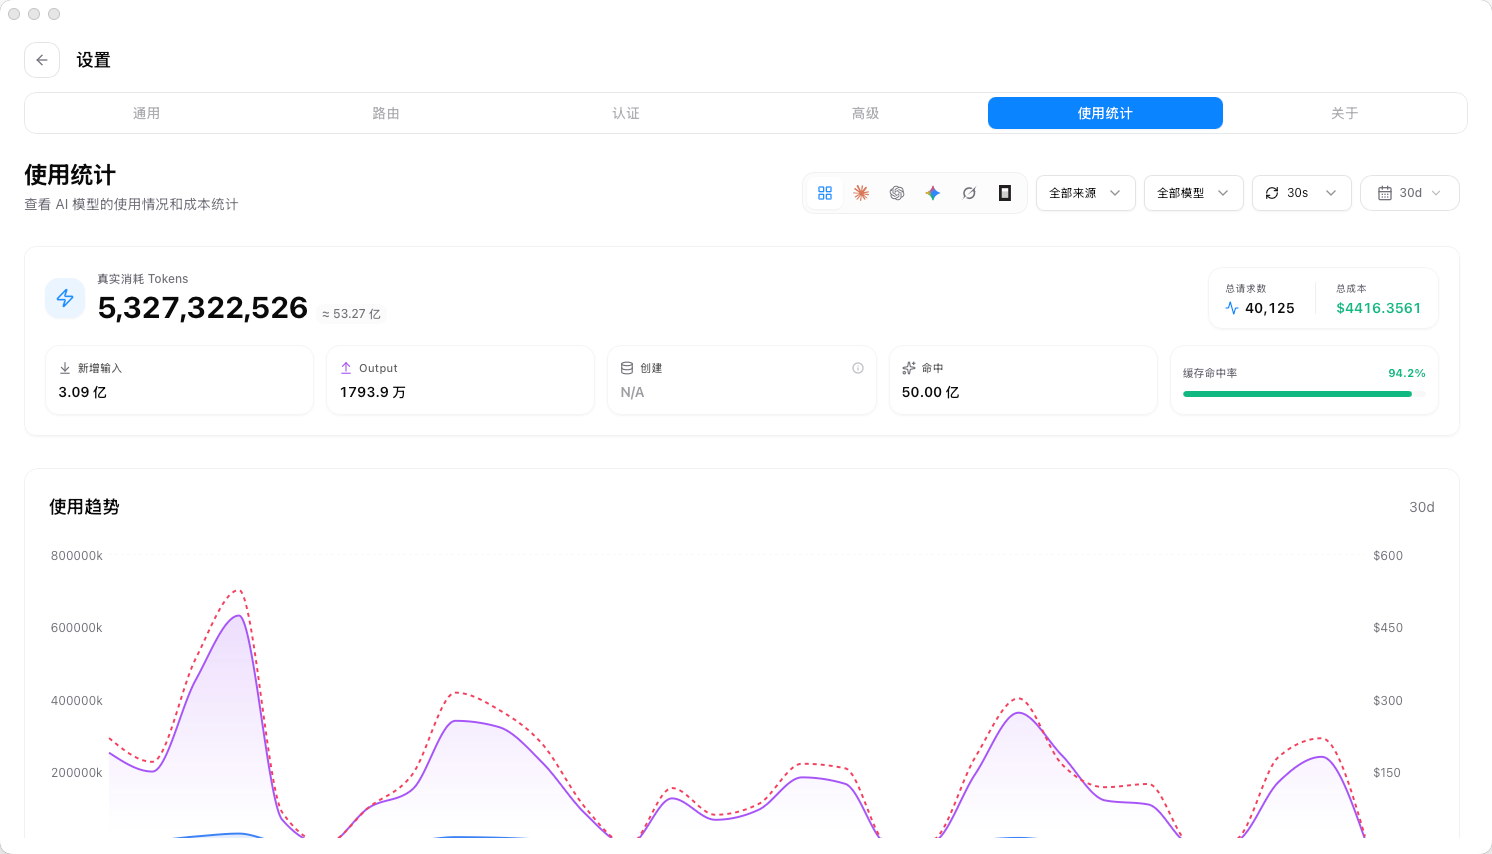The width and height of the screenshot is (1492, 854).
Task: Click the database icon beside 创建
Action: pyautogui.click(x=627, y=368)
